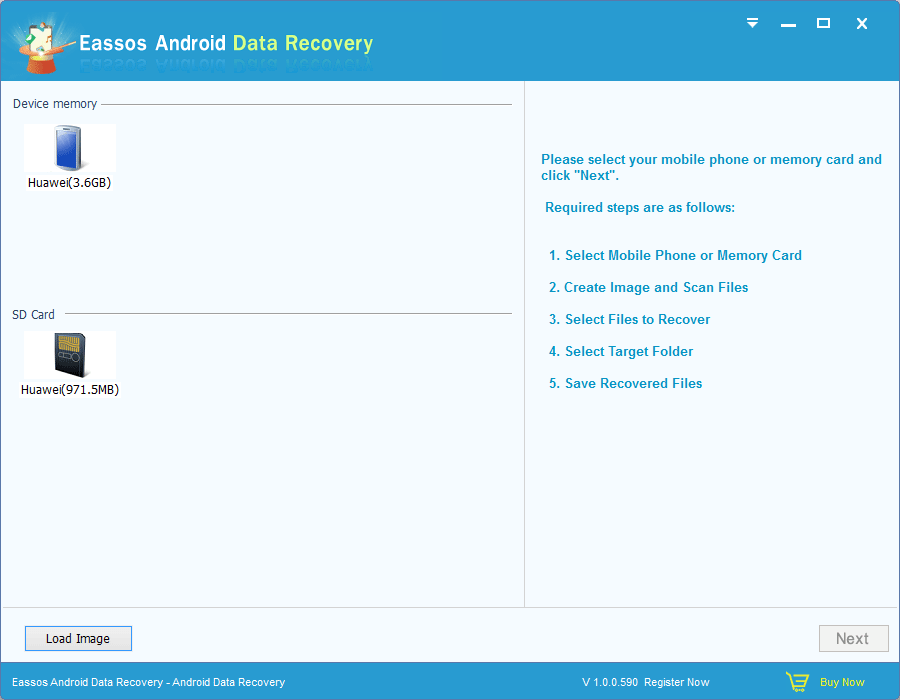The width and height of the screenshot is (900, 700).
Task: Select the Huawei phone device memory icon
Action: click(70, 149)
